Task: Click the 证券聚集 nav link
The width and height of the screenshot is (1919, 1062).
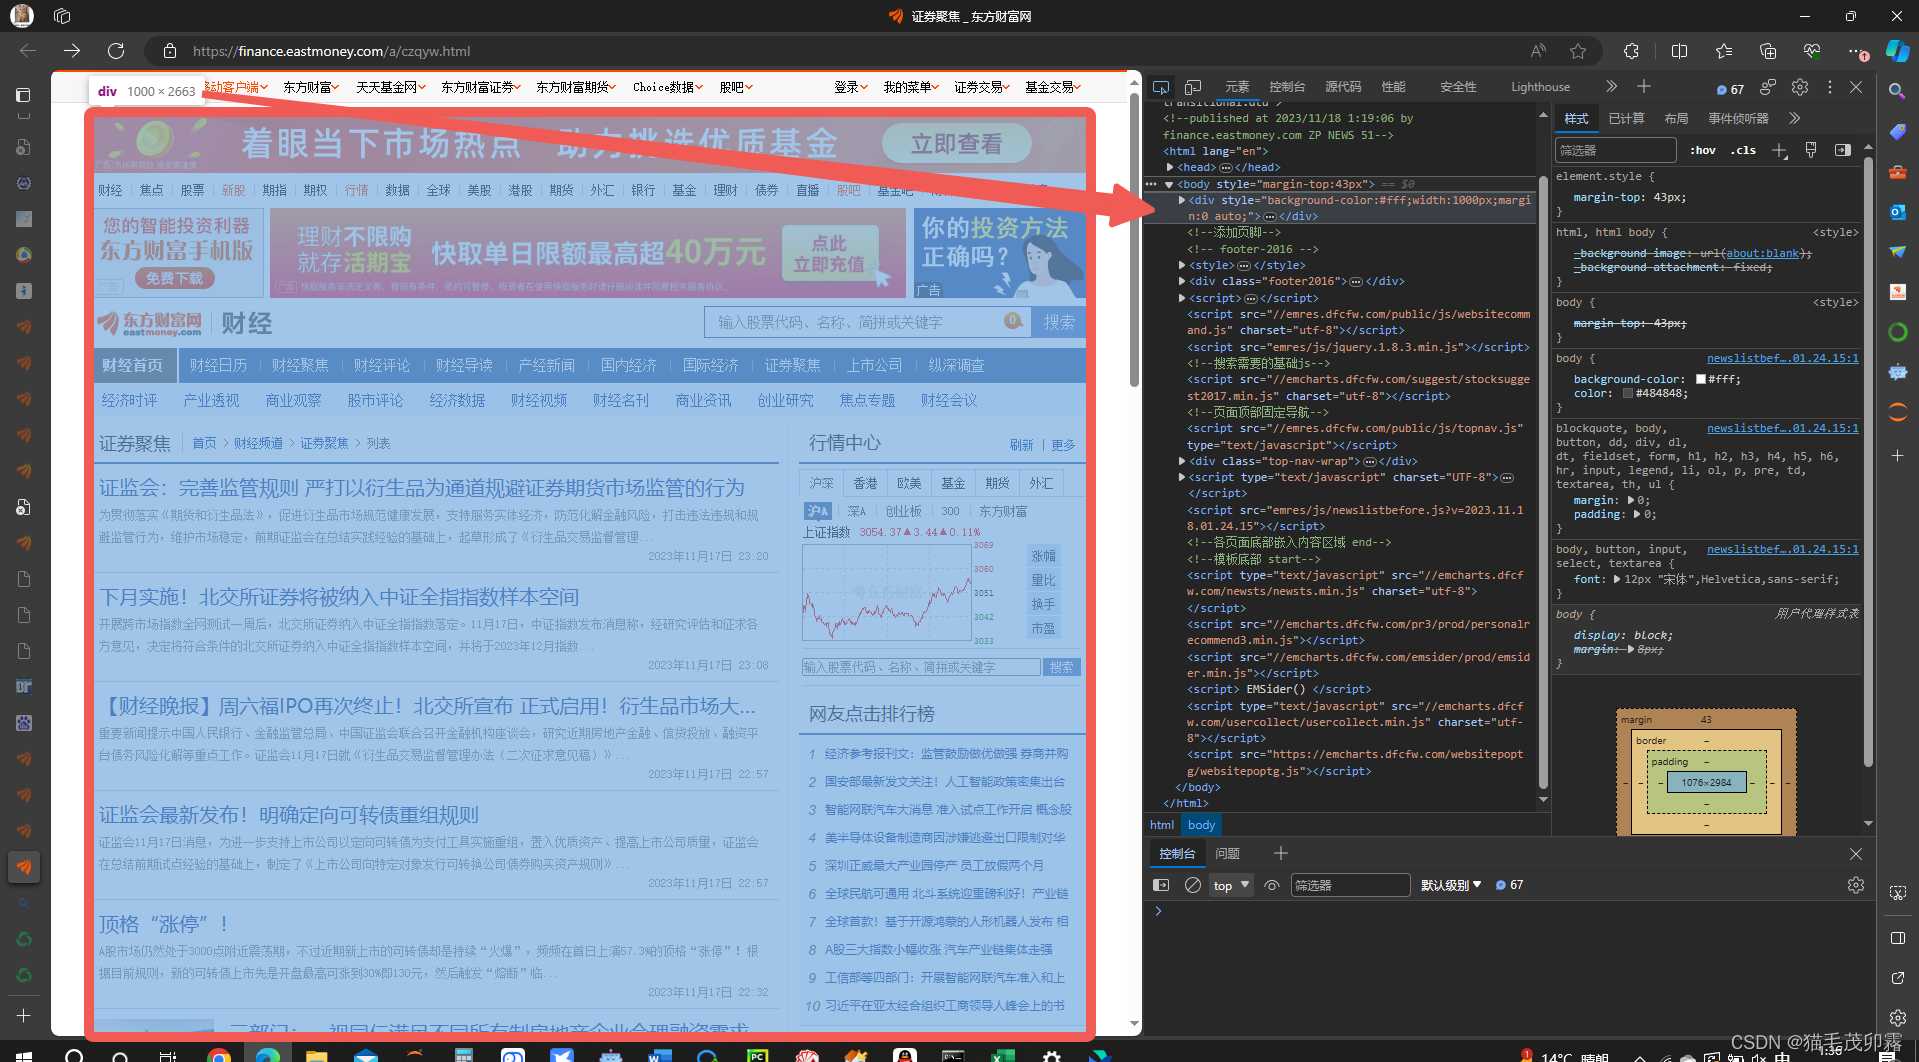Action: point(792,365)
